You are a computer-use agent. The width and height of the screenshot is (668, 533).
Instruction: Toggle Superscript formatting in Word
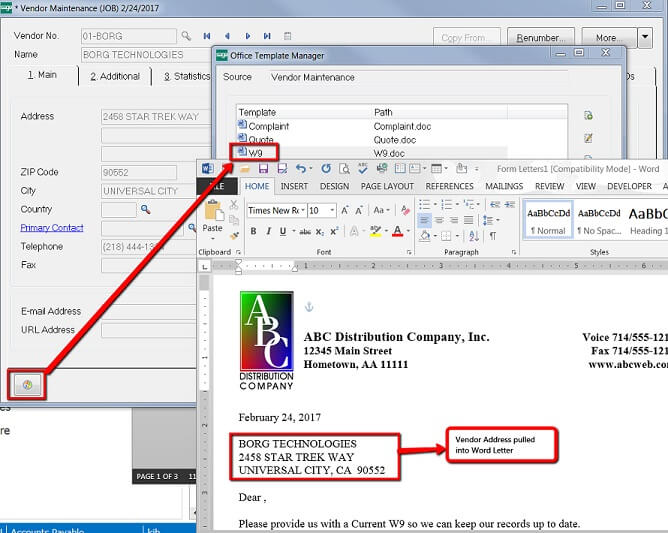(334, 231)
